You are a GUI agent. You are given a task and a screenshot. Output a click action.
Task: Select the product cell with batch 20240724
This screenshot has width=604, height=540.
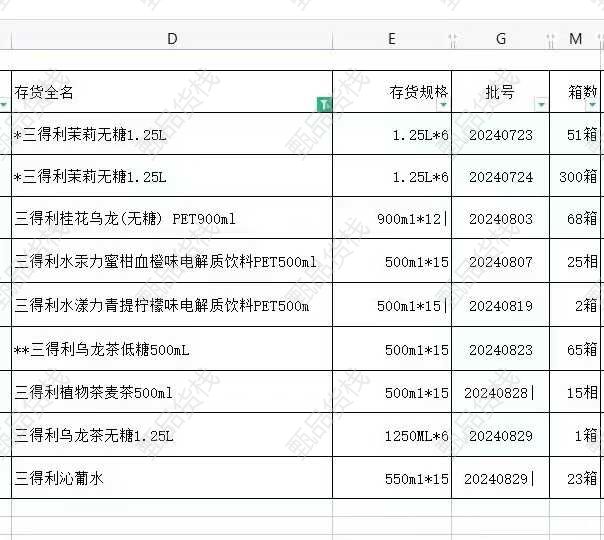172,176
